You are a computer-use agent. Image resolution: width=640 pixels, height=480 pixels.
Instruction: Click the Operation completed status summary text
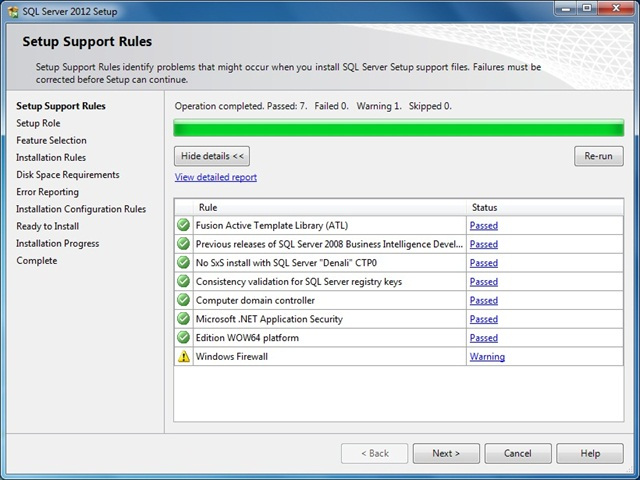(313, 106)
